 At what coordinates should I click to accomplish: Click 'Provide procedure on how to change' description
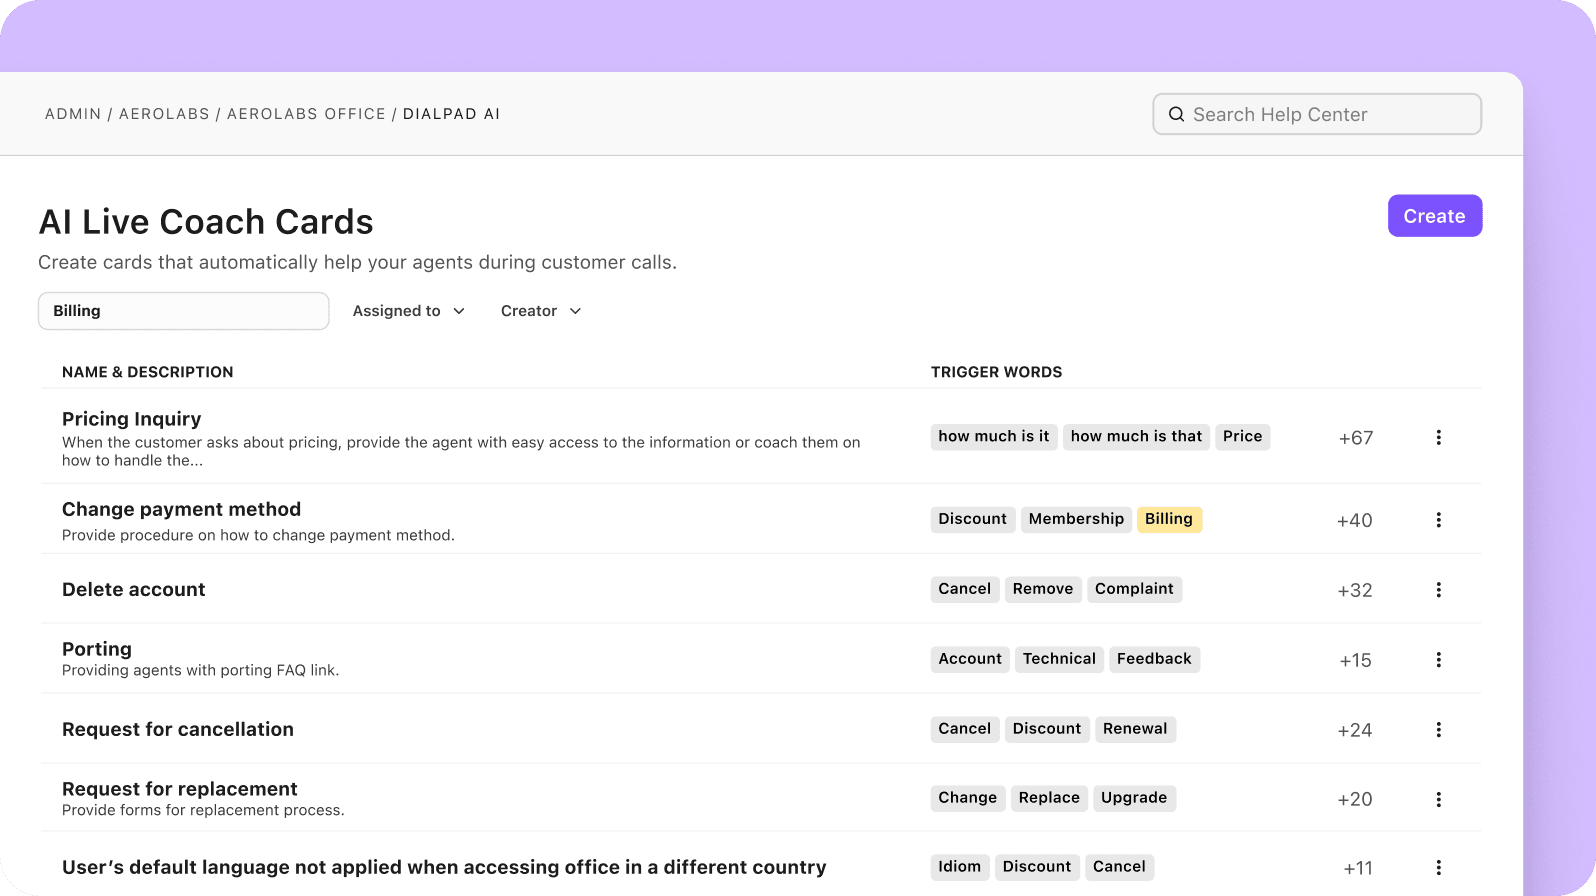coord(258,536)
